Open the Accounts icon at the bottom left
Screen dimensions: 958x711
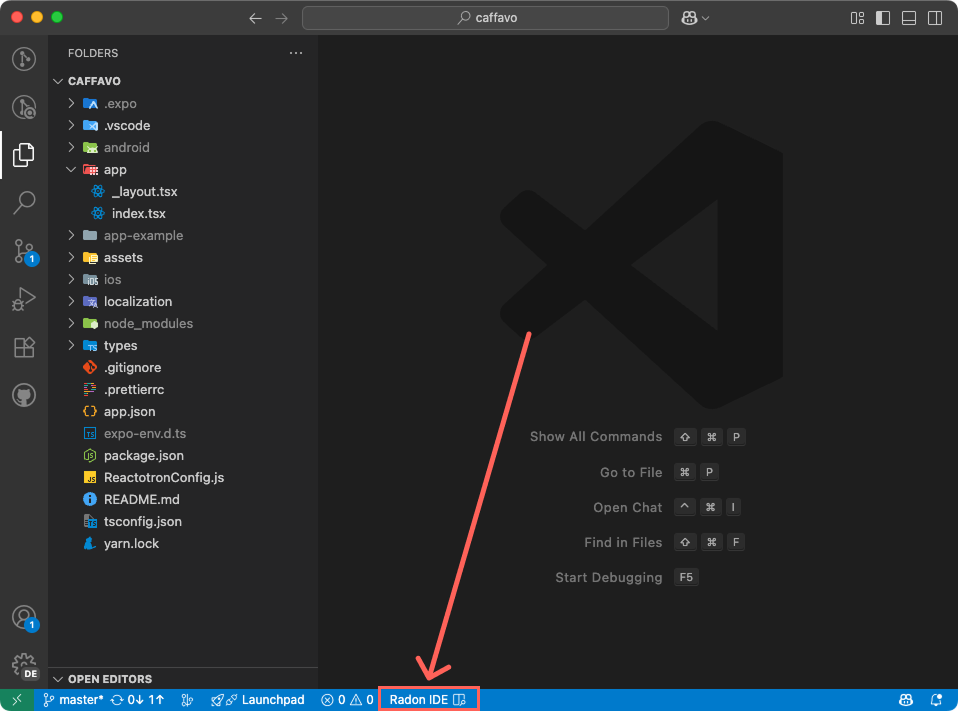(x=22, y=618)
